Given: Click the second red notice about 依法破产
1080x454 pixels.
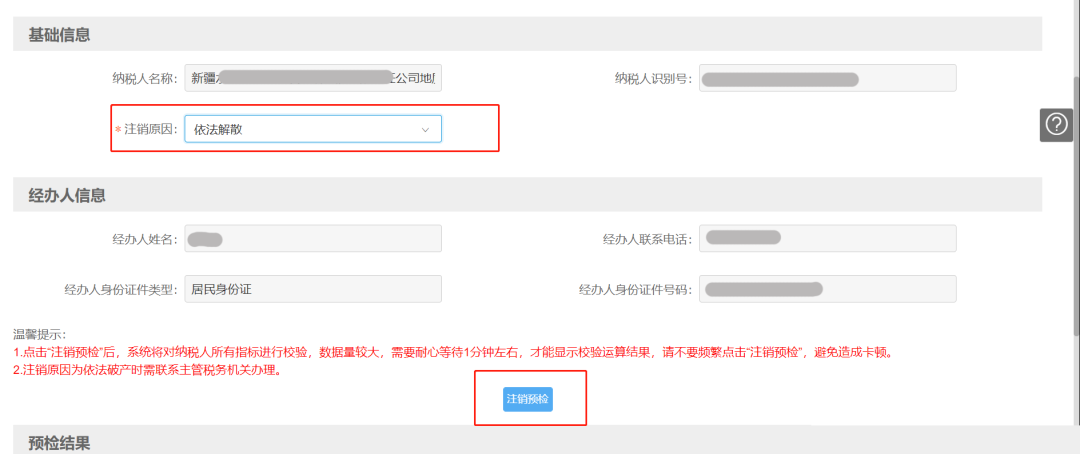Looking at the screenshot, I should click(x=147, y=370).
